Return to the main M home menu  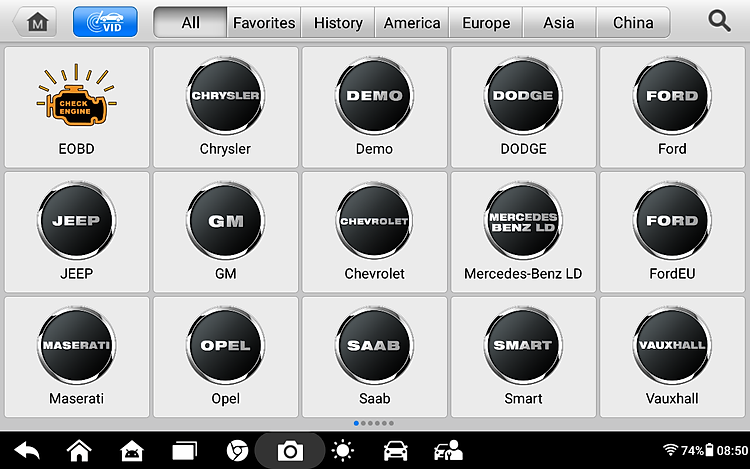pos(35,22)
